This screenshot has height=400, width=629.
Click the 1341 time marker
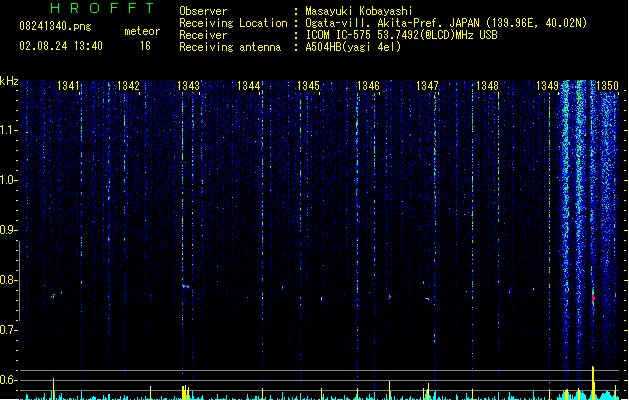coord(68,86)
